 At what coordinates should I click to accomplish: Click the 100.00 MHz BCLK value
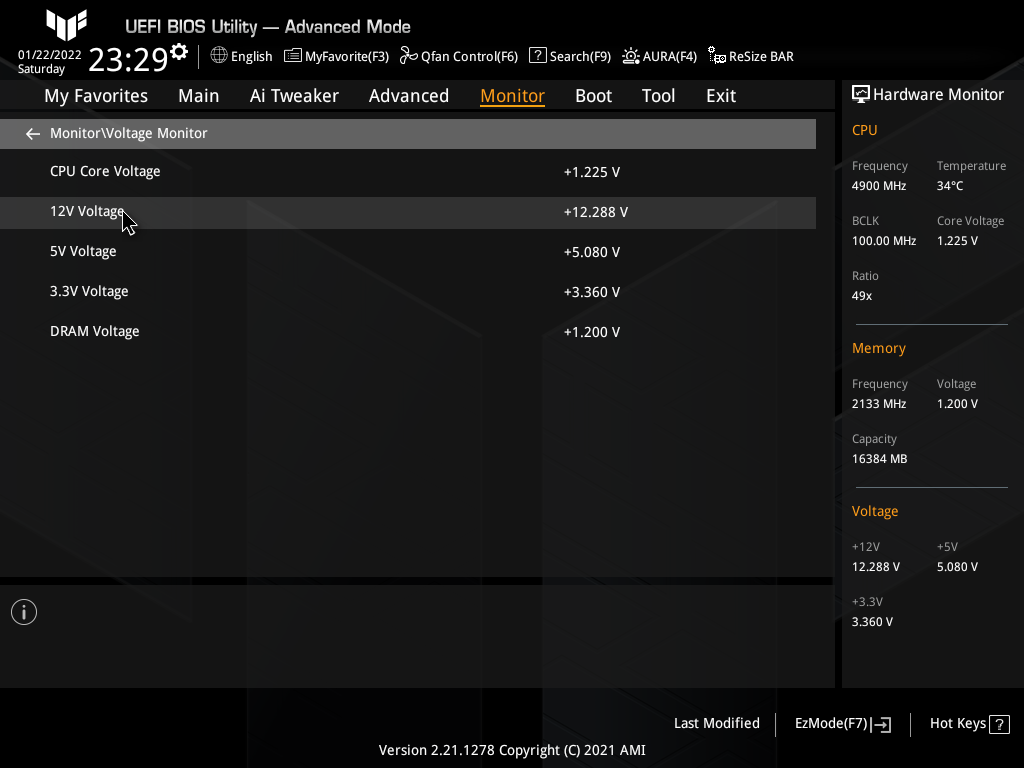(x=884, y=241)
